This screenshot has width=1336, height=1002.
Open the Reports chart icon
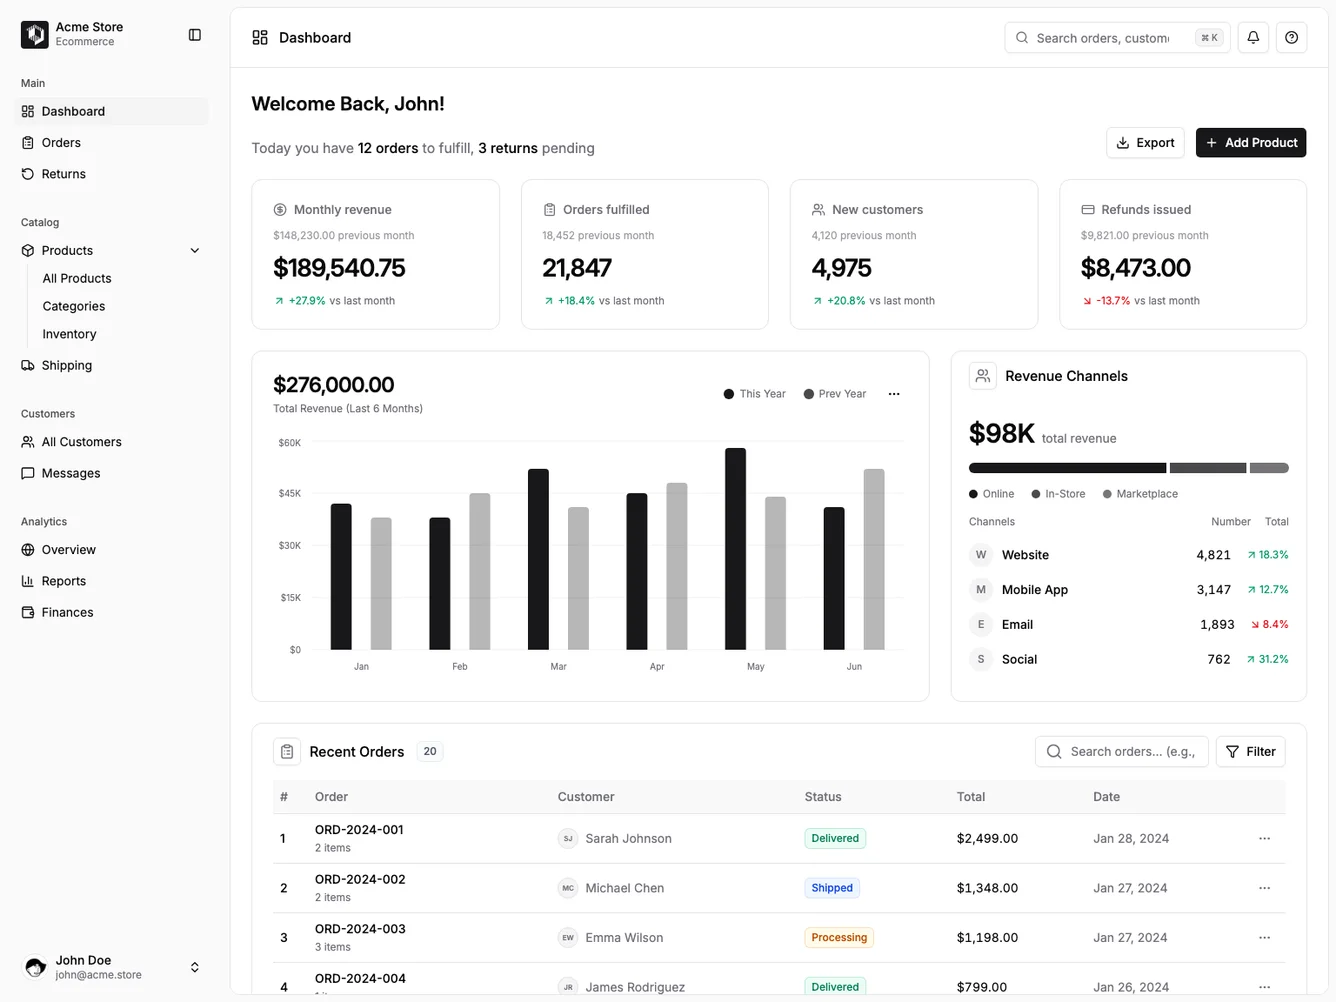[x=28, y=581]
